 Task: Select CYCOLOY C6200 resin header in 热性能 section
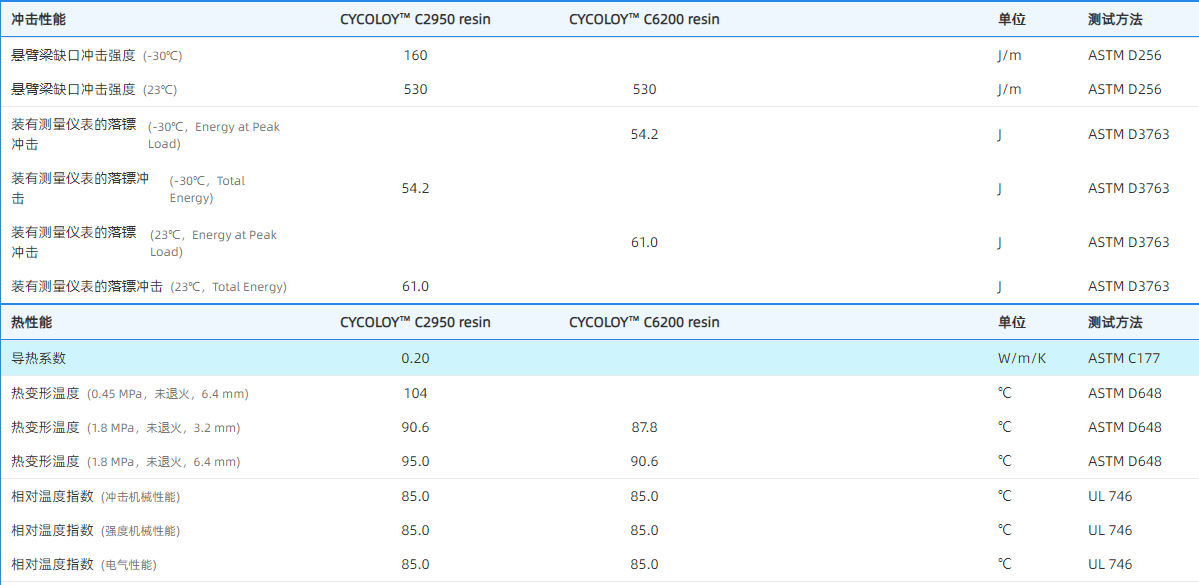[645, 323]
